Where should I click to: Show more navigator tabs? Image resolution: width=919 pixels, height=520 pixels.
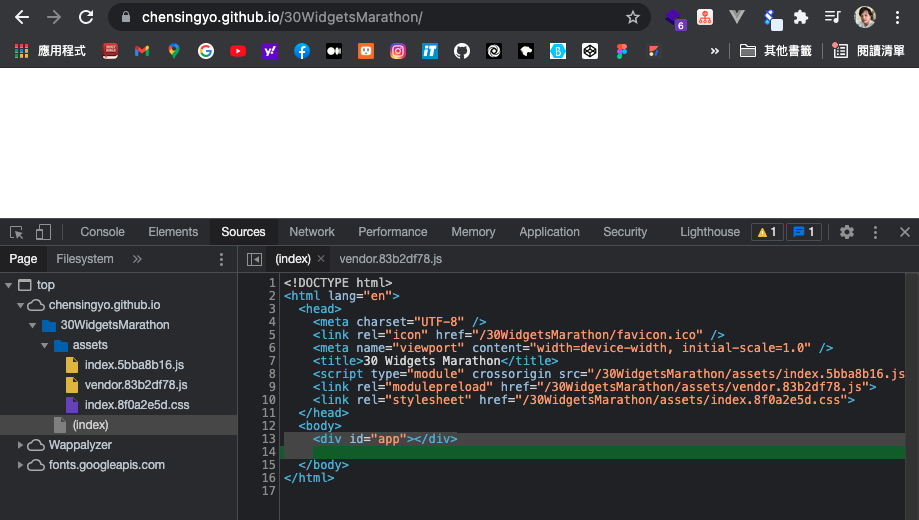137,259
